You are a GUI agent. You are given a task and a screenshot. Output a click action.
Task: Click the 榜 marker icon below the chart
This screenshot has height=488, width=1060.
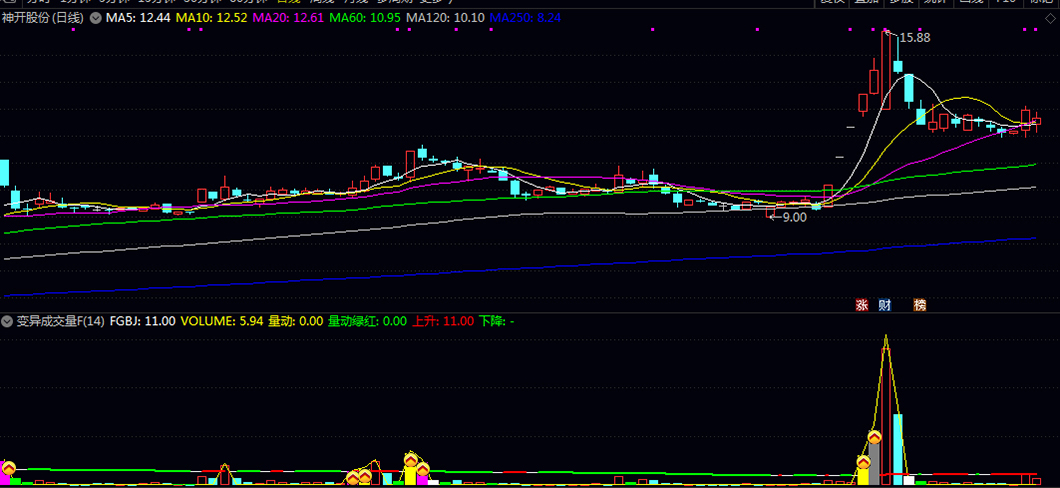pos(919,305)
